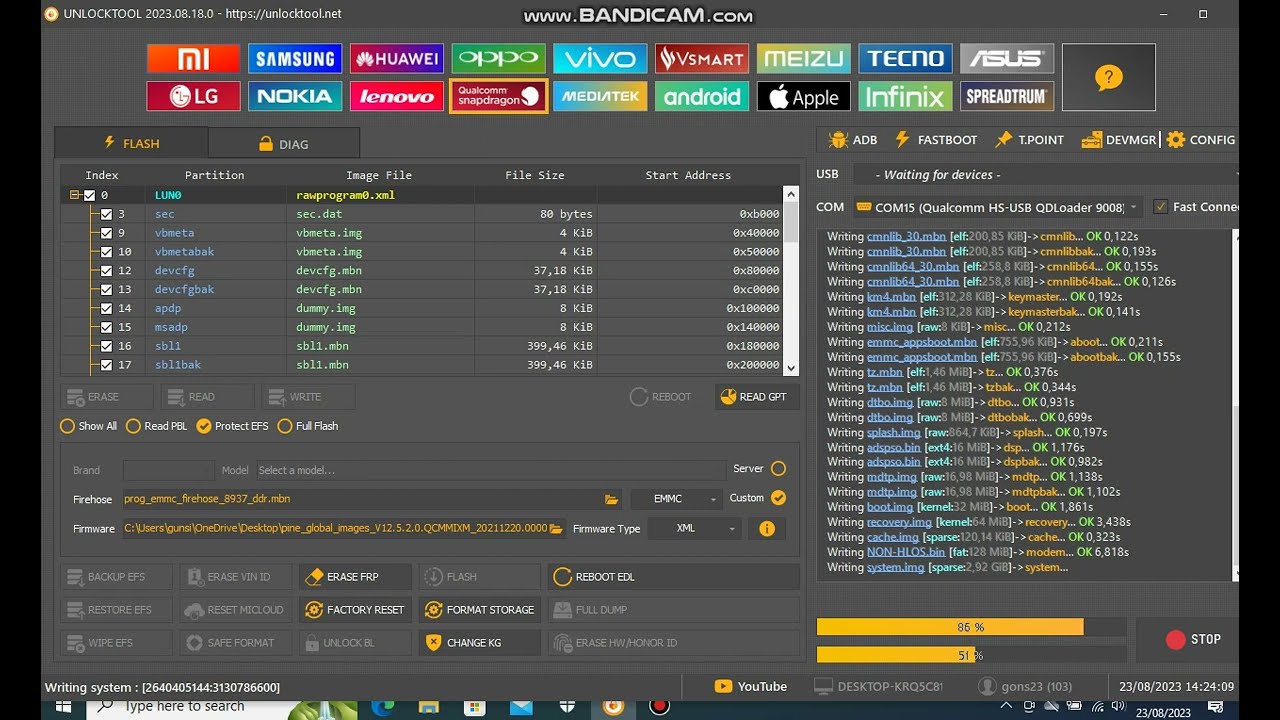This screenshot has width=1280, height=720.
Task: Uncheck the sec partition checkbox
Action: pyautogui.click(x=107, y=214)
